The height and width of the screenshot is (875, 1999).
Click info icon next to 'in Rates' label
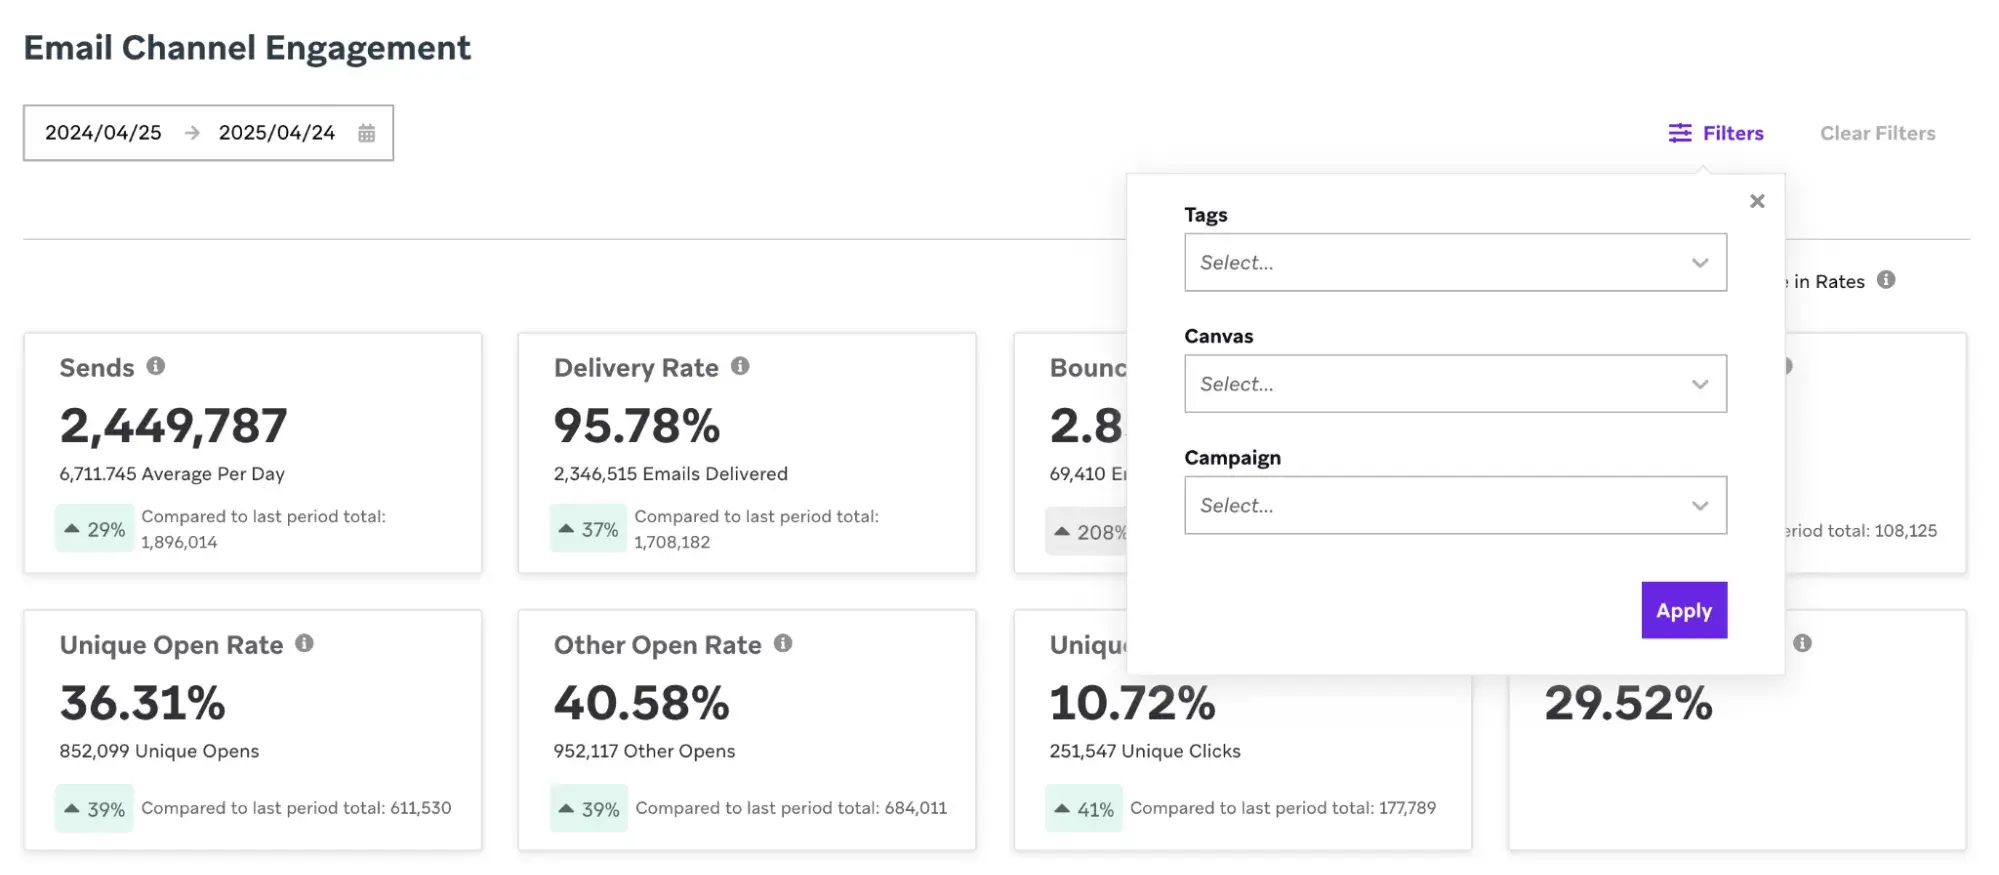1886,280
